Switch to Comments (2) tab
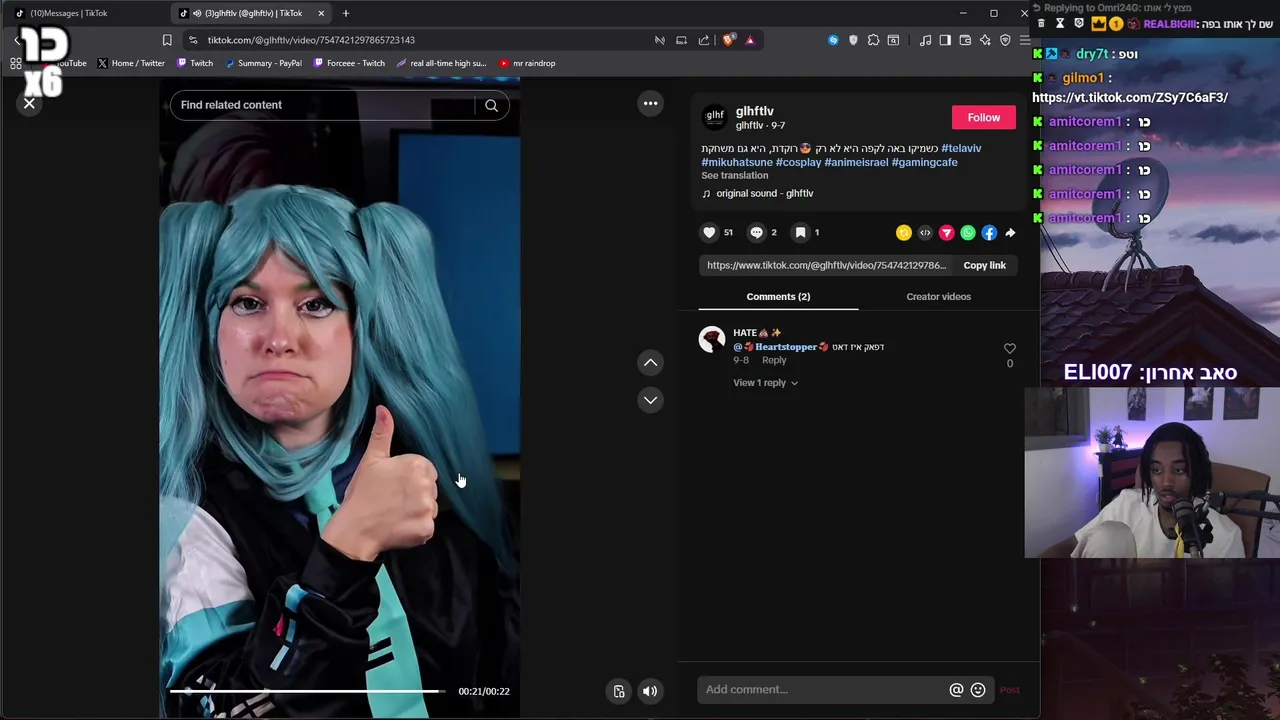Screen dimensions: 1280x720 (x=778, y=297)
